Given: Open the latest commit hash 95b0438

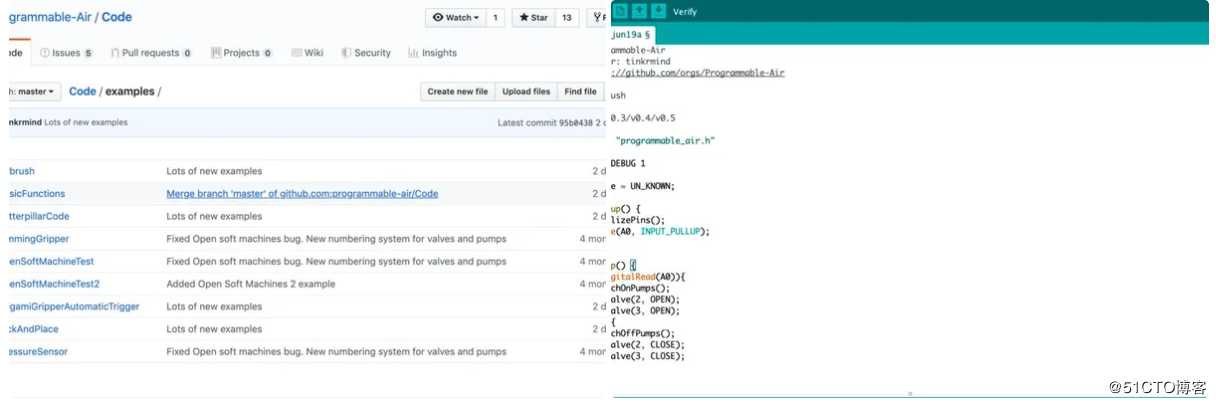Looking at the screenshot, I should coord(578,123).
